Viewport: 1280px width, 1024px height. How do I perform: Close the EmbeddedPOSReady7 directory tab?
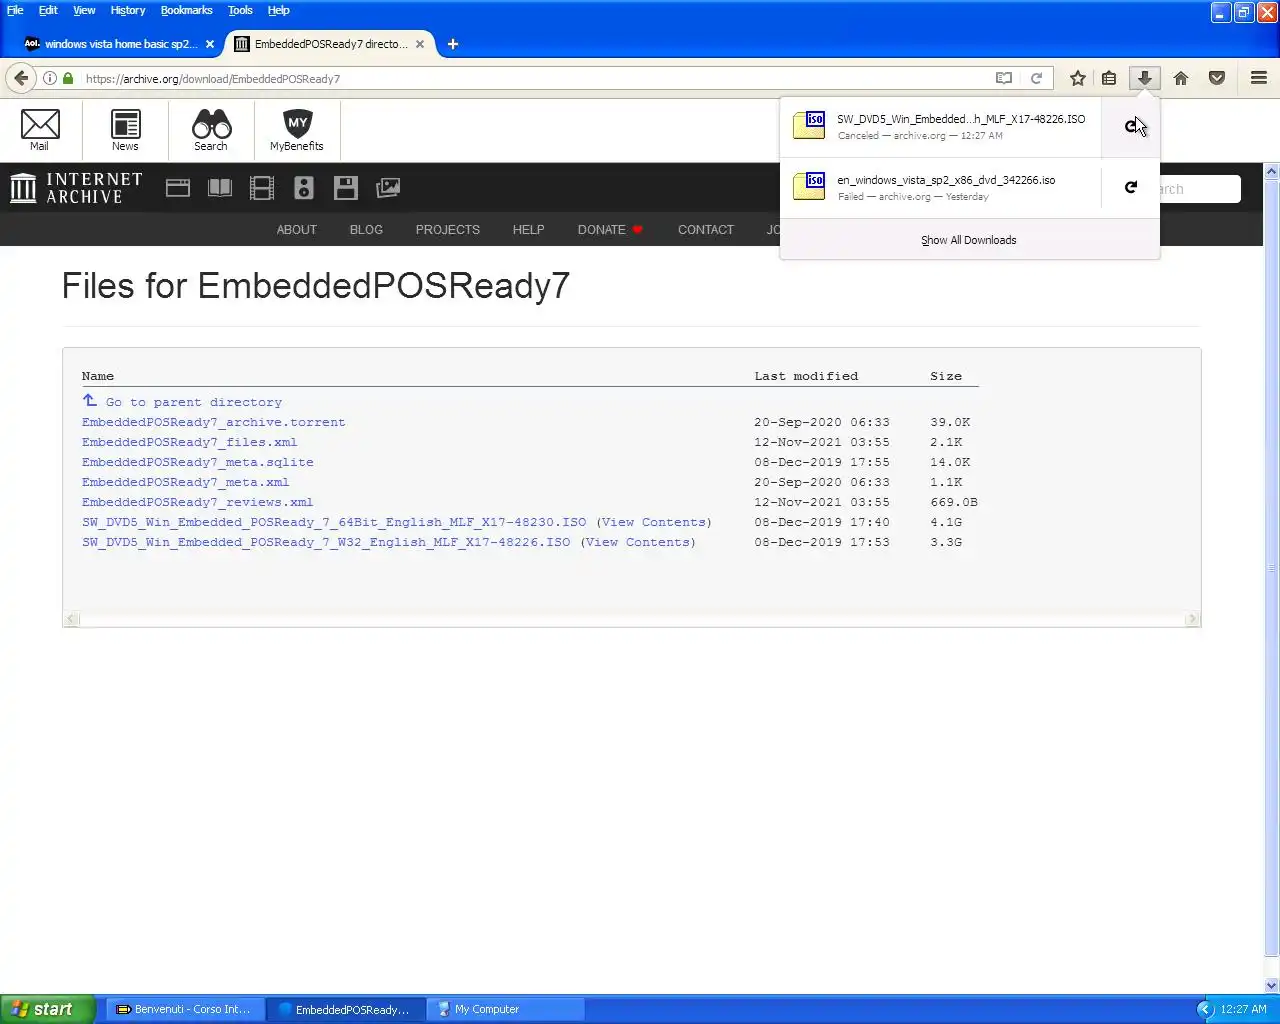pos(420,44)
